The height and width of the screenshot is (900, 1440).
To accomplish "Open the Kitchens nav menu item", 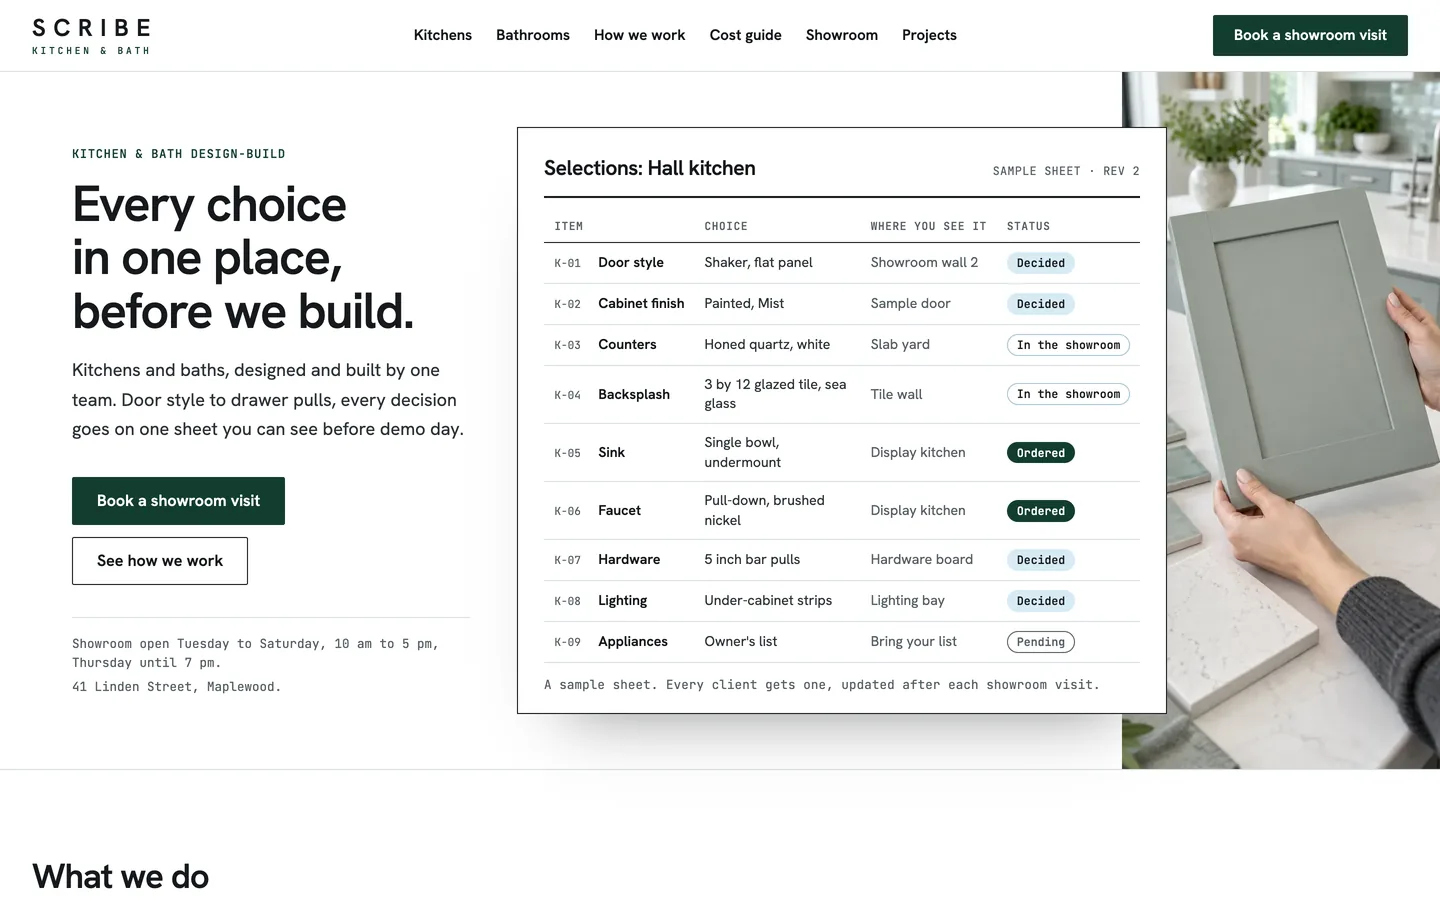I will tap(443, 35).
